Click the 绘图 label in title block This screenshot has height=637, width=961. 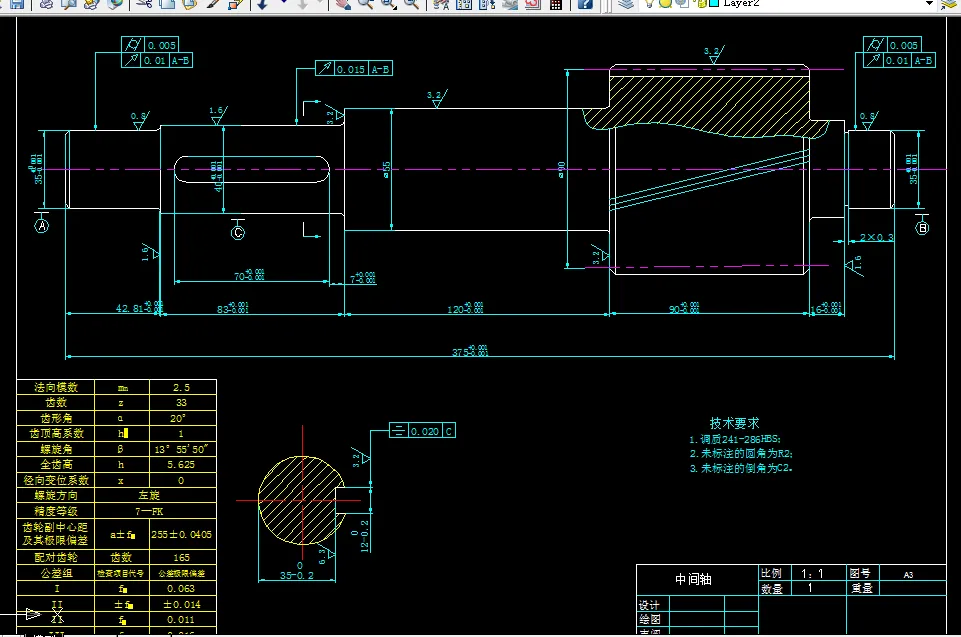pos(650,619)
